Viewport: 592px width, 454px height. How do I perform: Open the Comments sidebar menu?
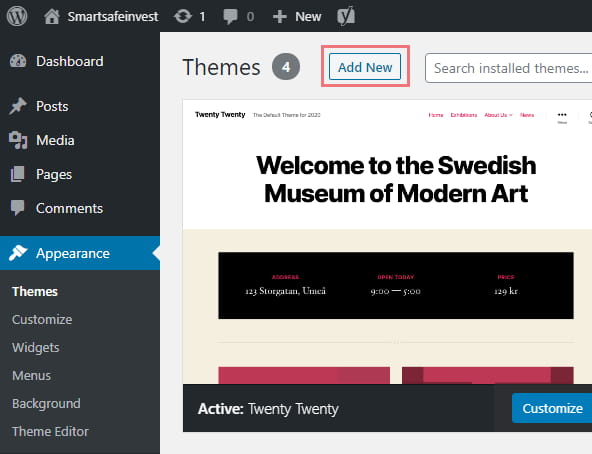click(x=69, y=208)
